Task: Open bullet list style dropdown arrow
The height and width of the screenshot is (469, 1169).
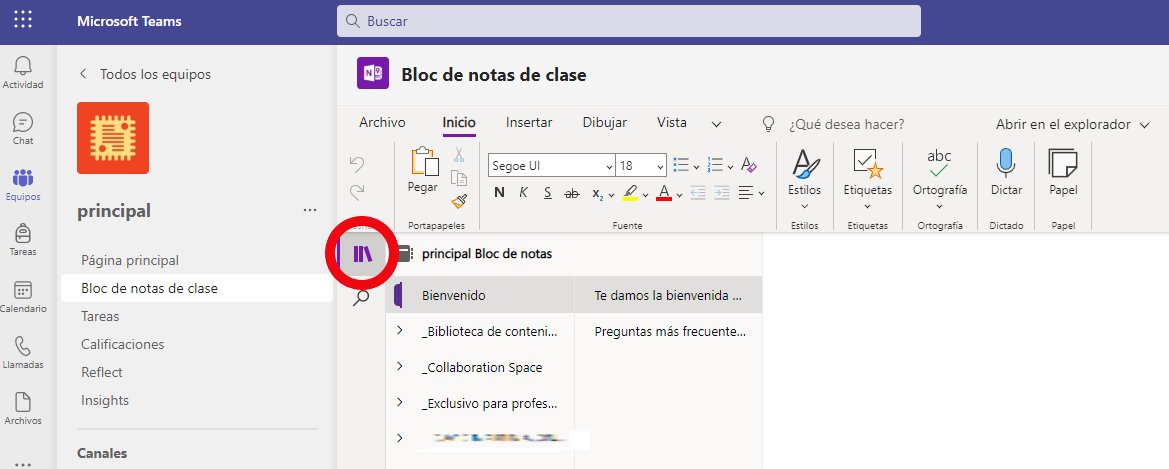Action: tap(696, 166)
